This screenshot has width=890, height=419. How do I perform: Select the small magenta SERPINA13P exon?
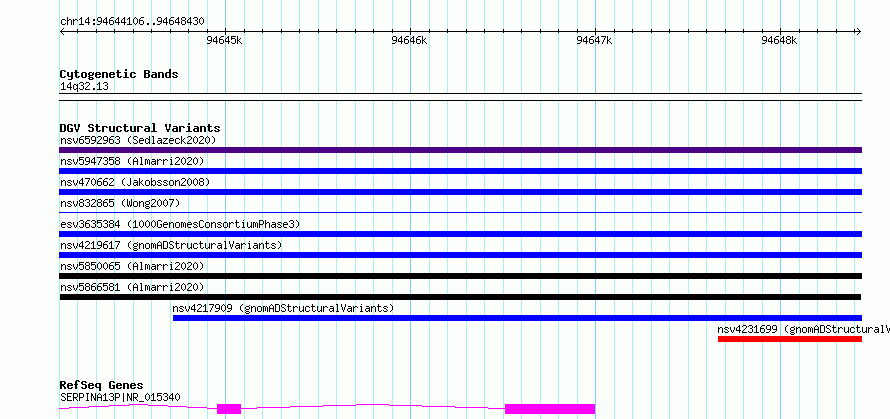pyautogui.click(x=229, y=409)
